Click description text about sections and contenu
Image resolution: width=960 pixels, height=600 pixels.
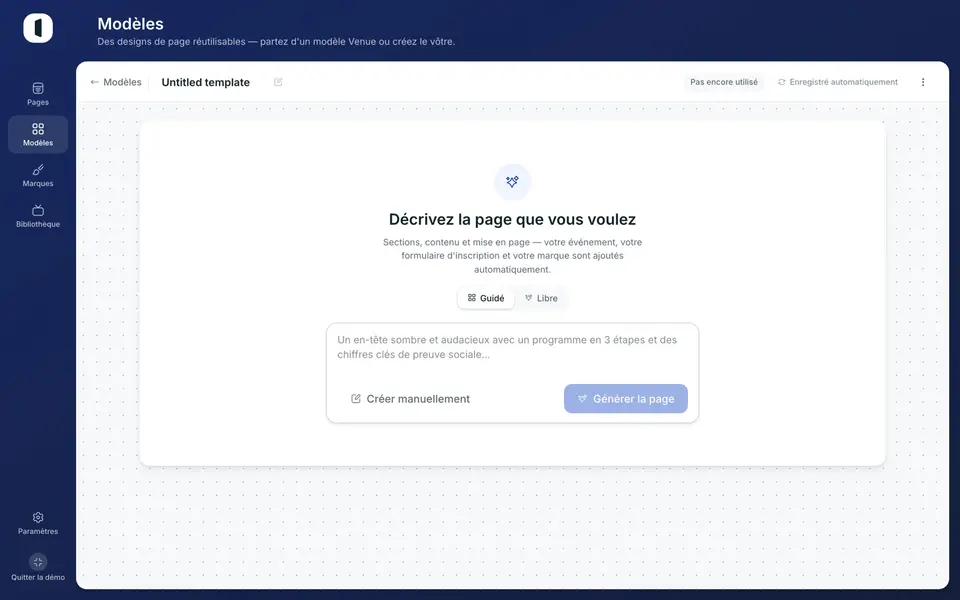[x=512, y=256]
